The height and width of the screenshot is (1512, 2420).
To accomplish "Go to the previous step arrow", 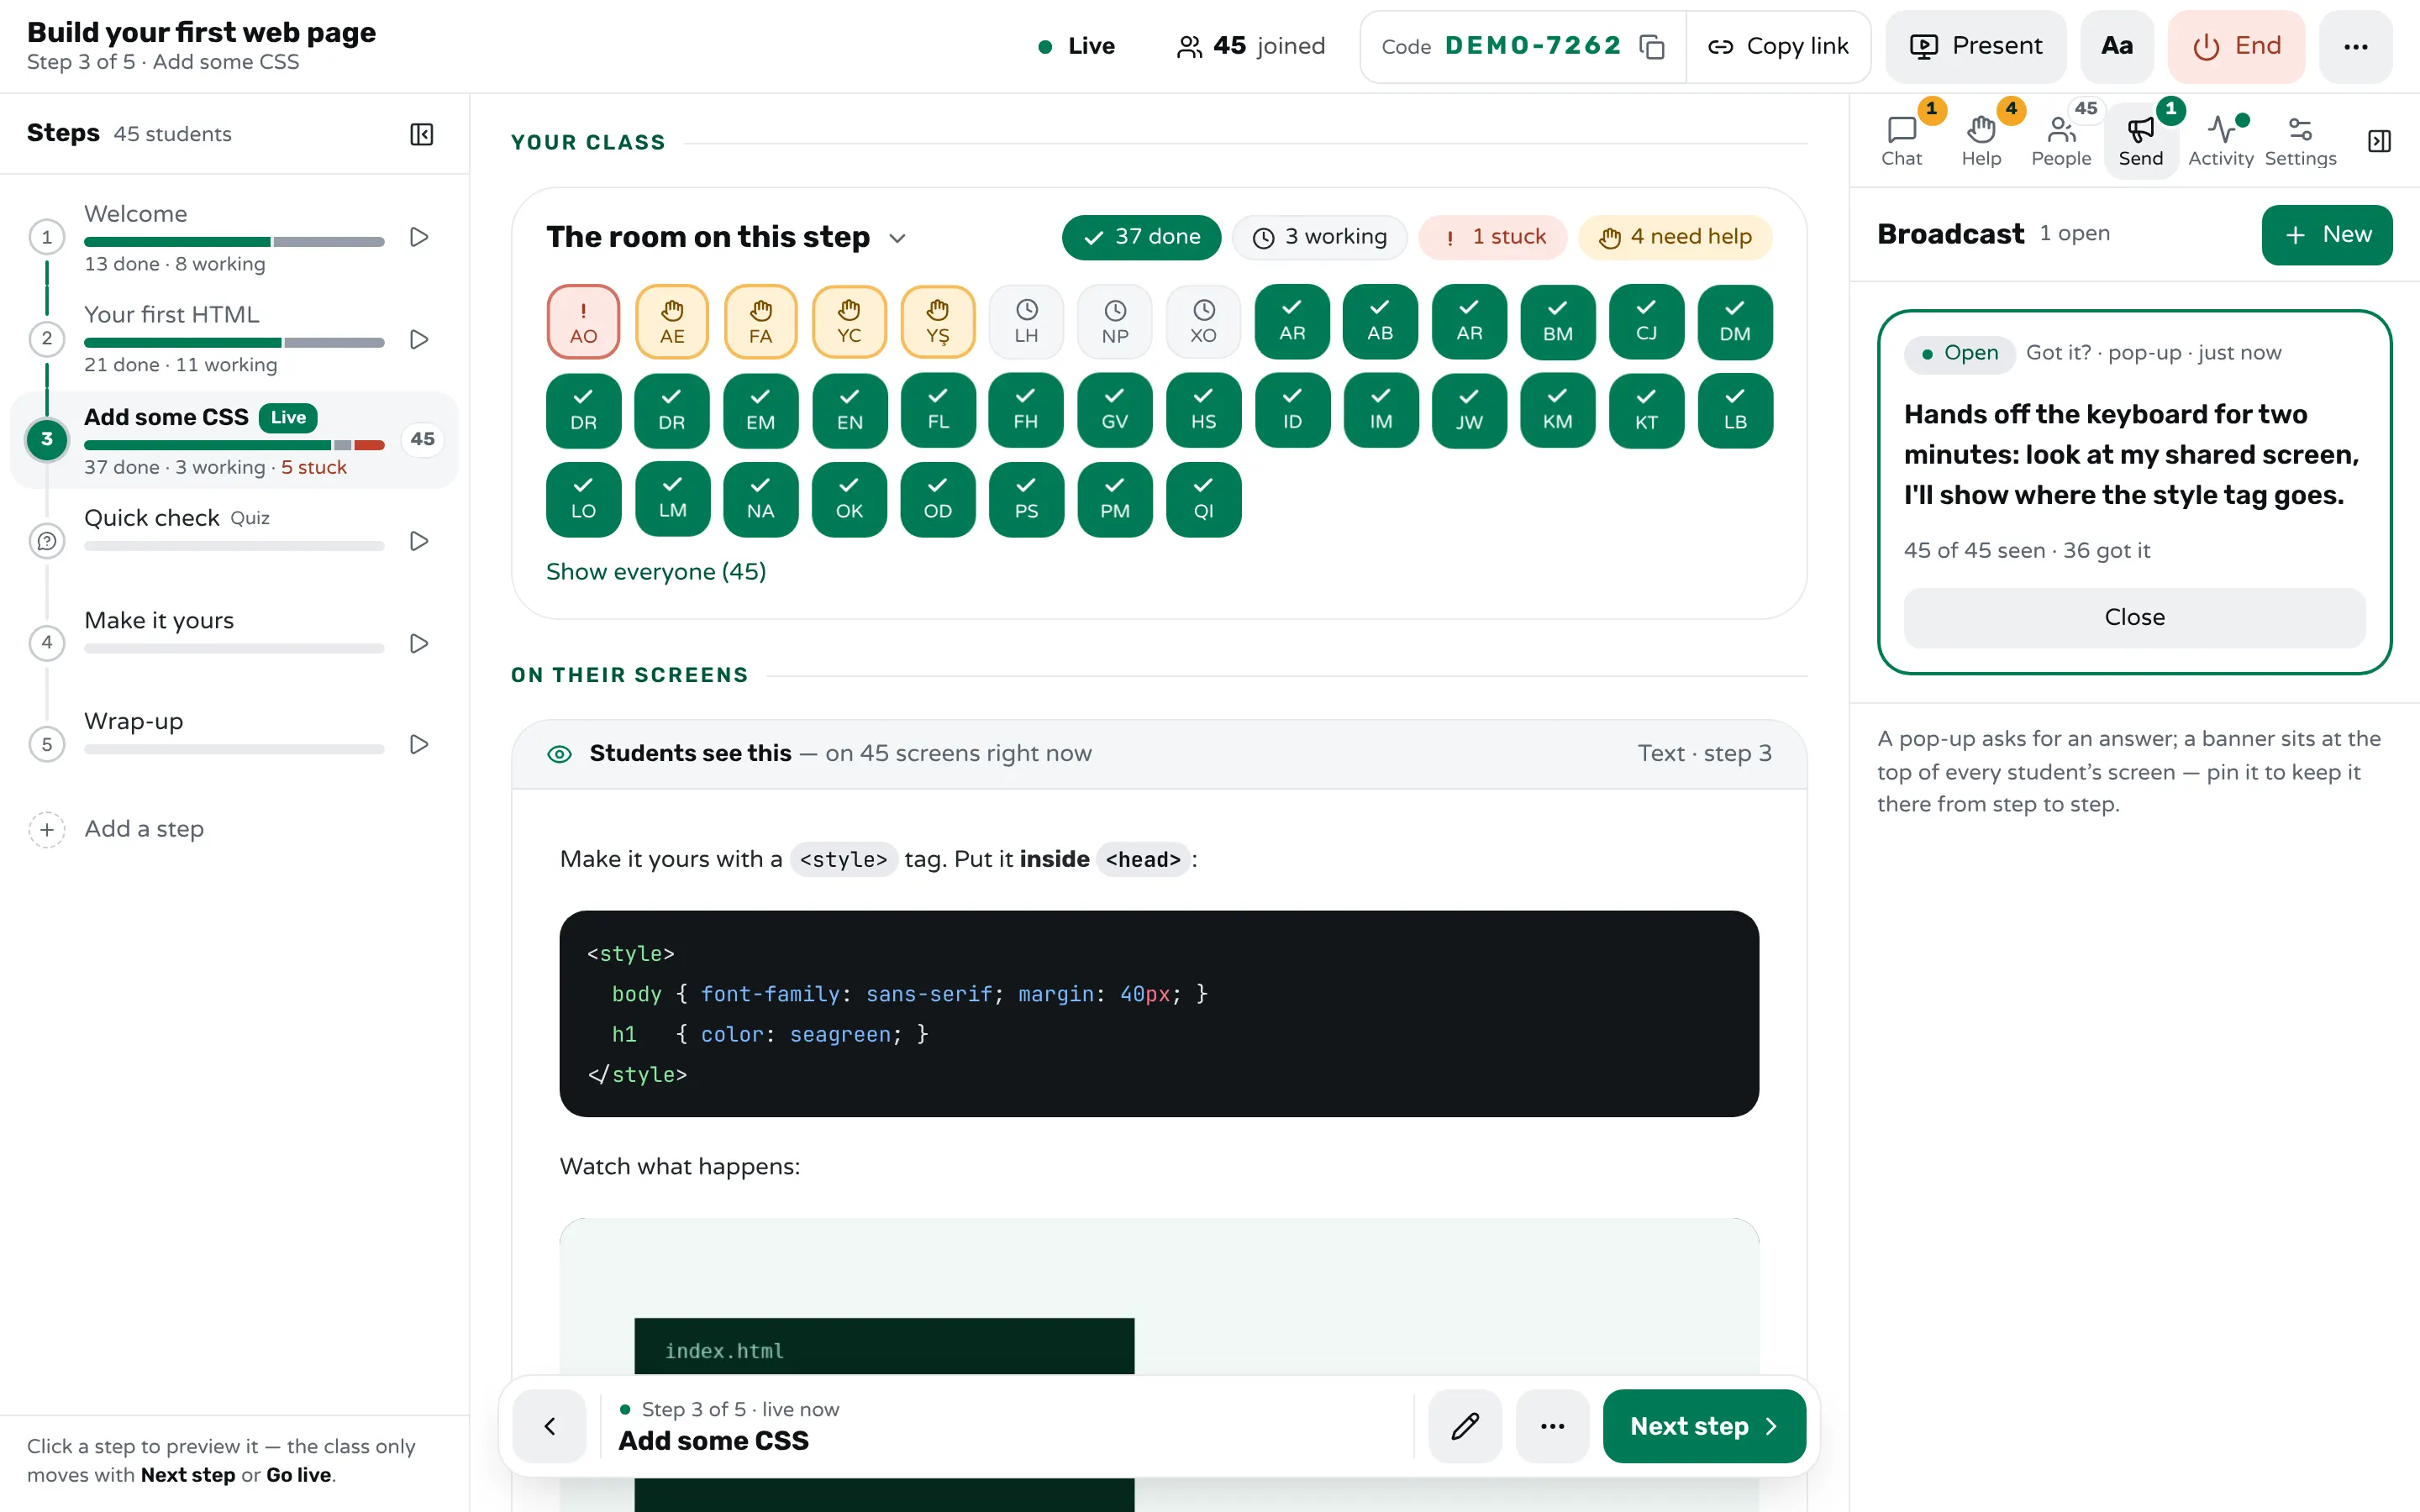I will (549, 1426).
